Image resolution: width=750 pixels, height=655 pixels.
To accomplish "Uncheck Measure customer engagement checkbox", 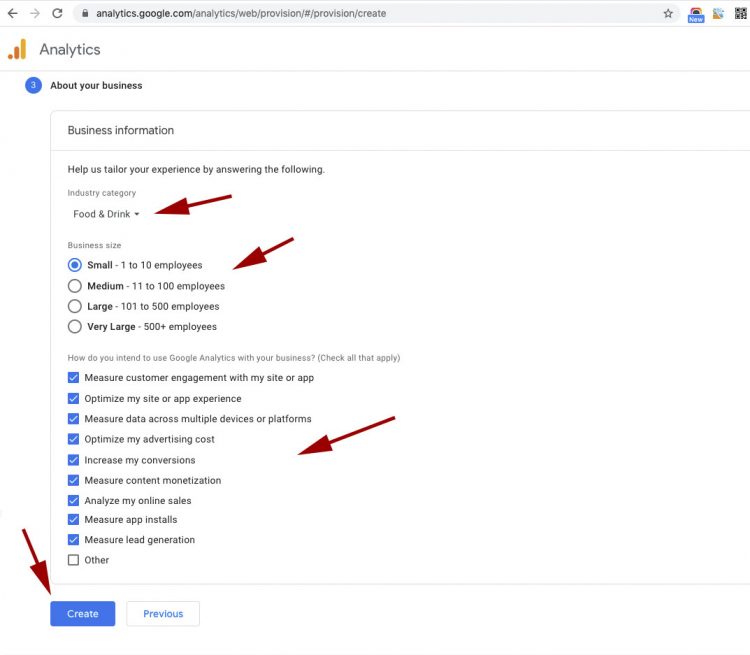I will point(73,378).
